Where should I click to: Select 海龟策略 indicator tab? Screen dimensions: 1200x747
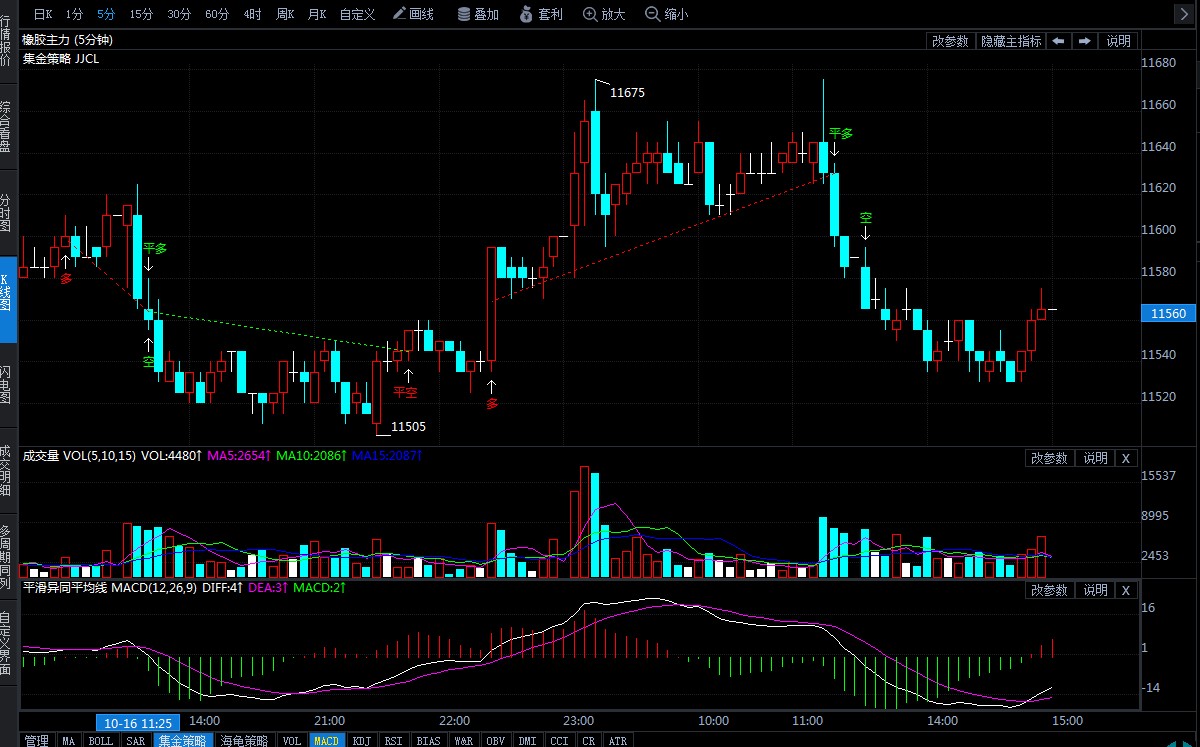click(244, 740)
